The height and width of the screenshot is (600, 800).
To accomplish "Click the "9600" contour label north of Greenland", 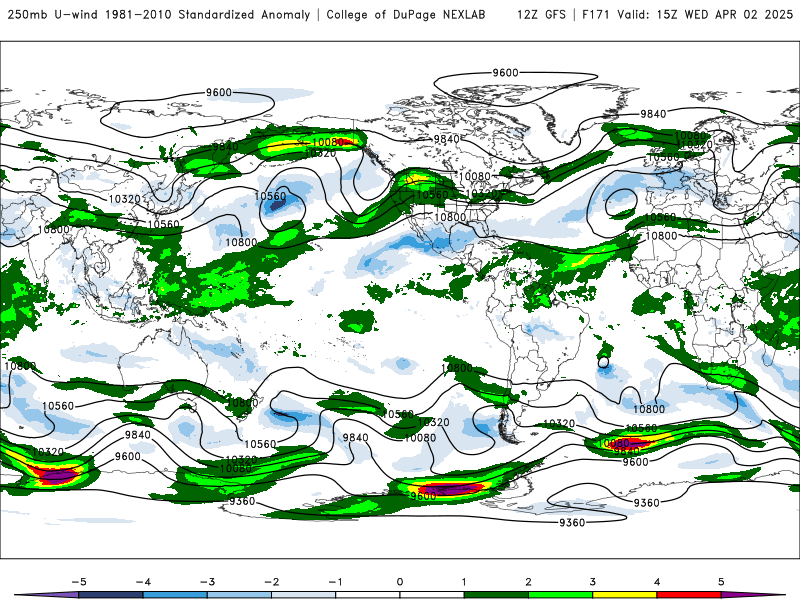I will pyautogui.click(x=505, y=73).
